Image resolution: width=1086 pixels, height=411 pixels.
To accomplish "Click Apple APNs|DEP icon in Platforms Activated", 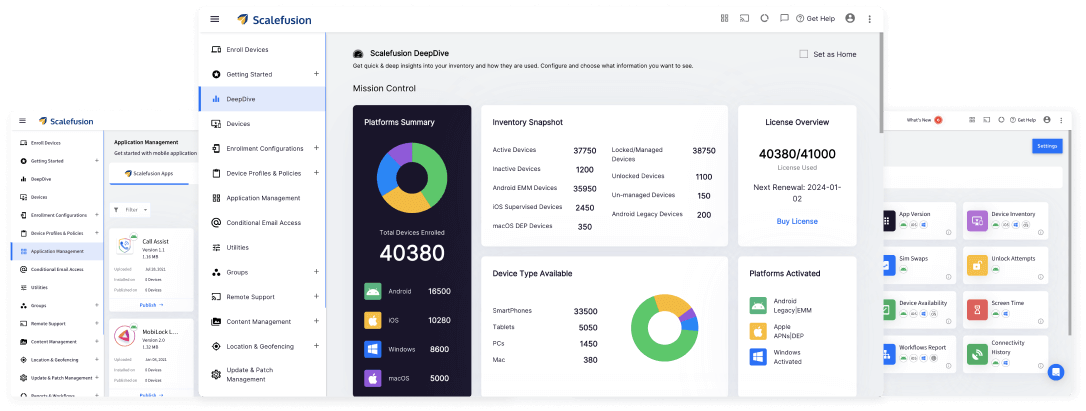I will [758, 331].
